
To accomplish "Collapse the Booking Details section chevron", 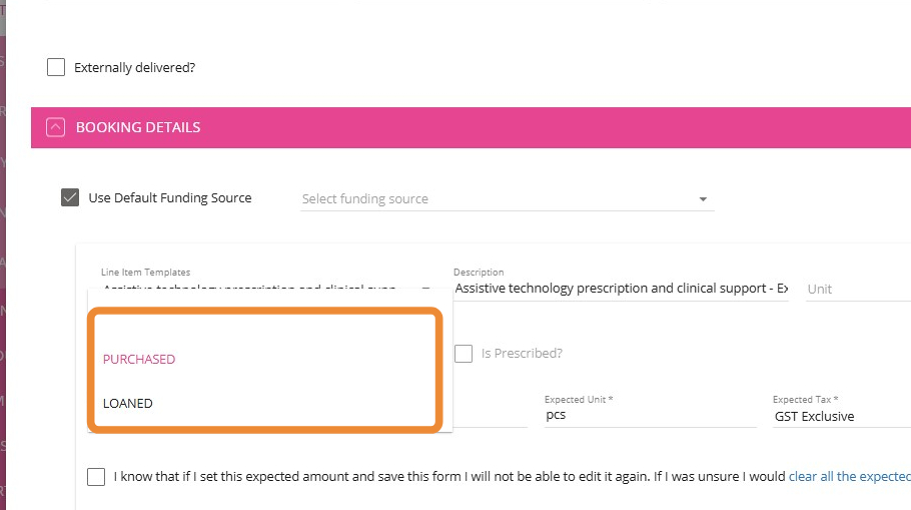I will (56, 127).
